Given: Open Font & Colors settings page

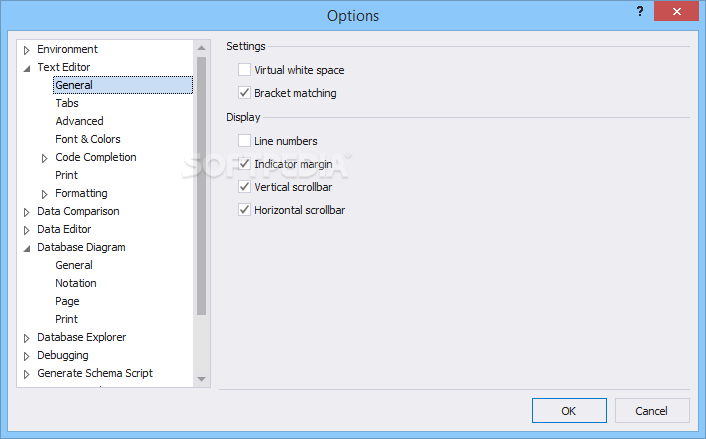Looking at the screenshot, I should pyautogui.click(x=88, y=139).
